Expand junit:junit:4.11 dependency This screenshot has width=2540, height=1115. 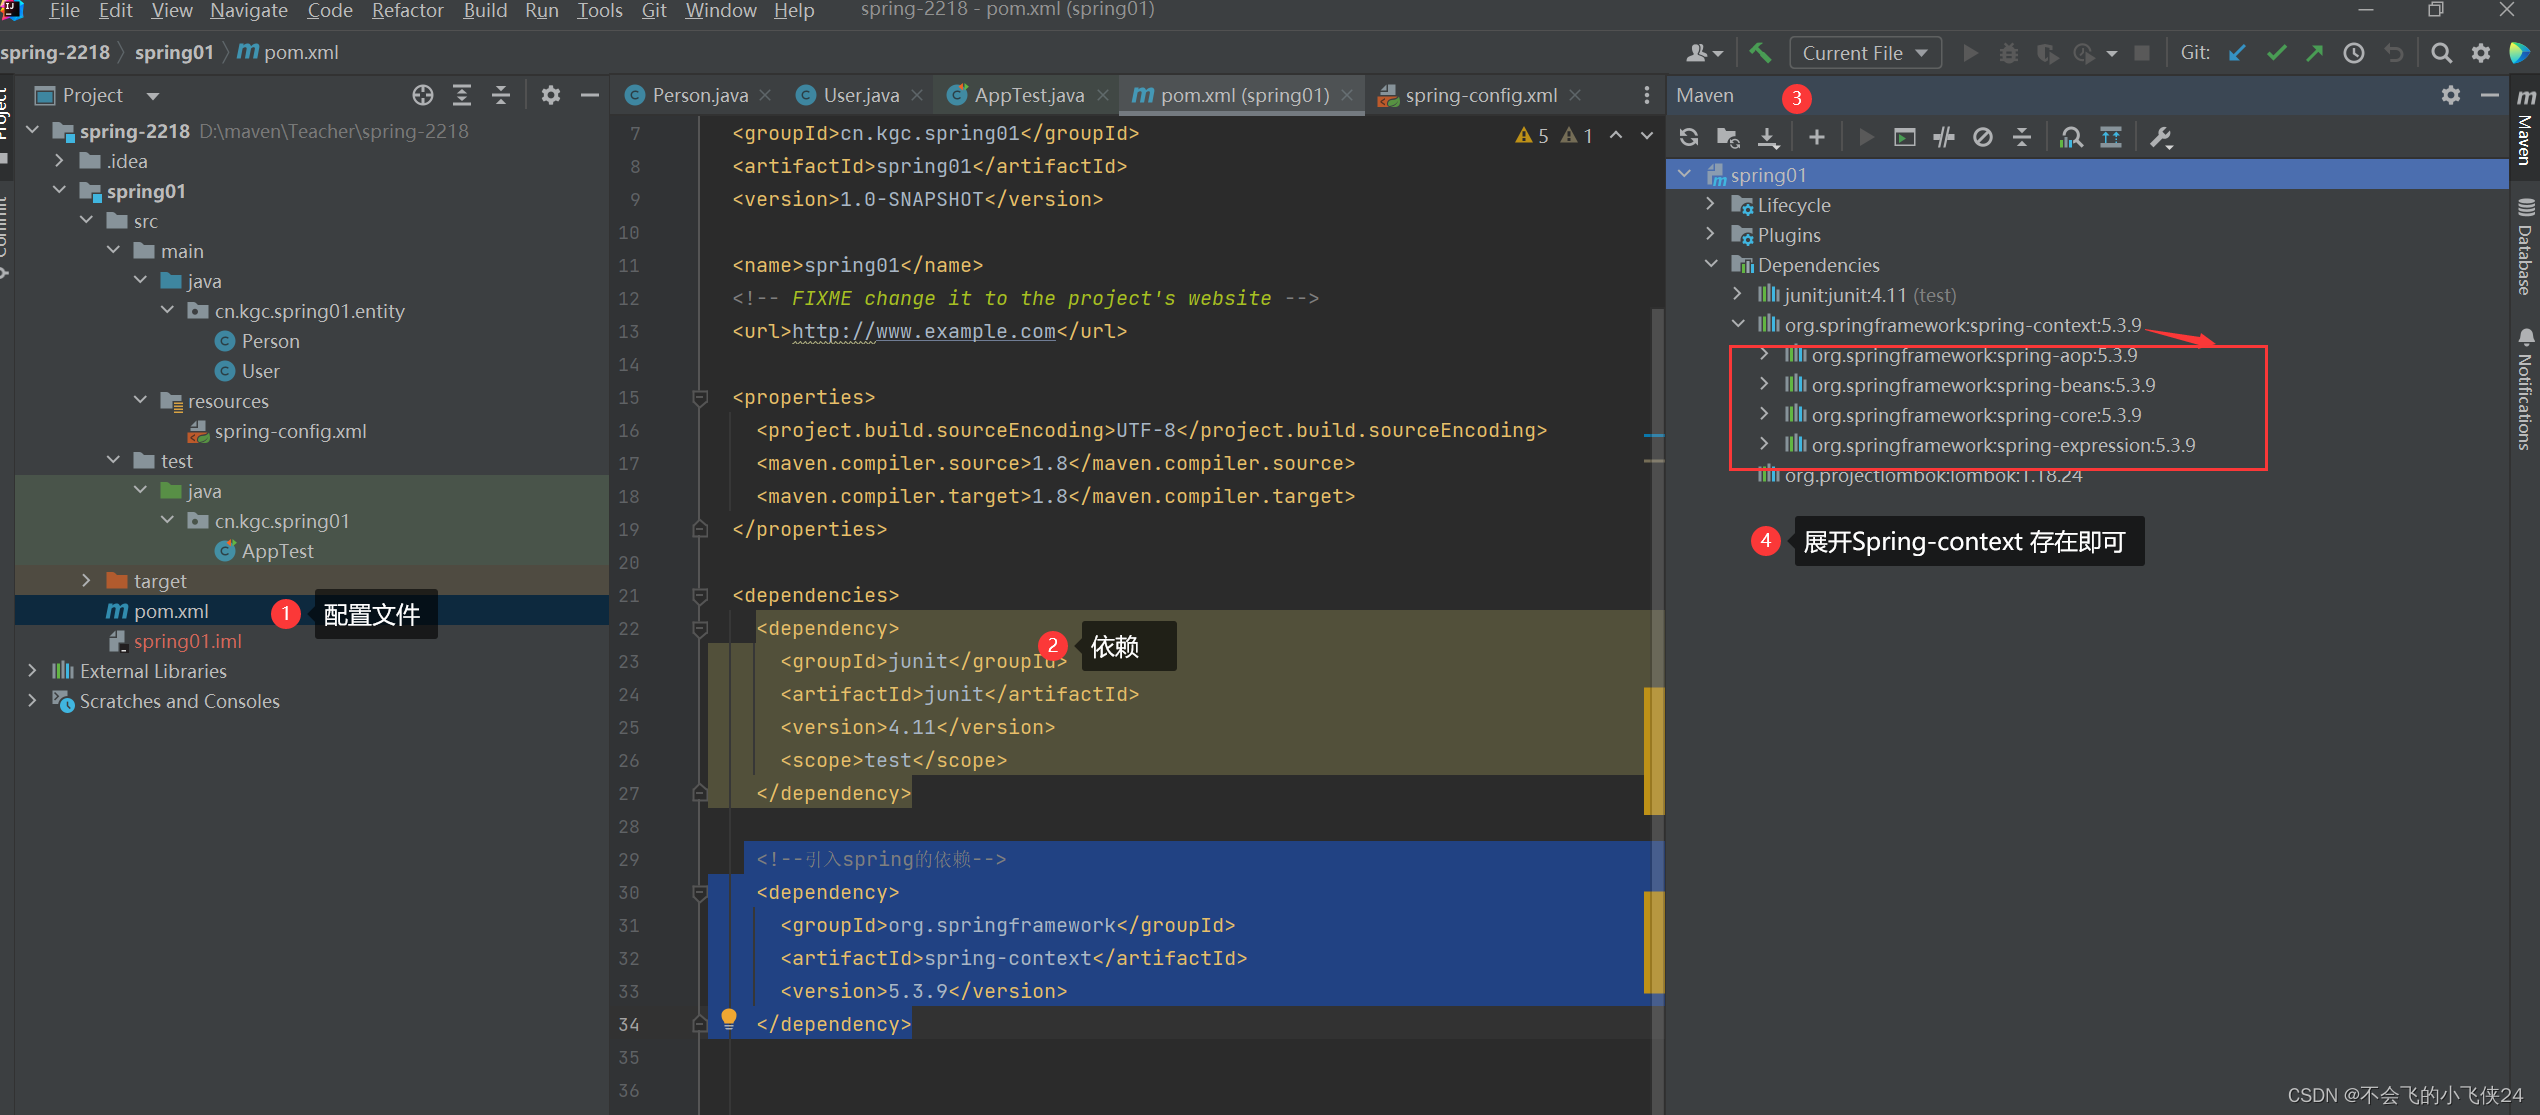[1737, 294]
